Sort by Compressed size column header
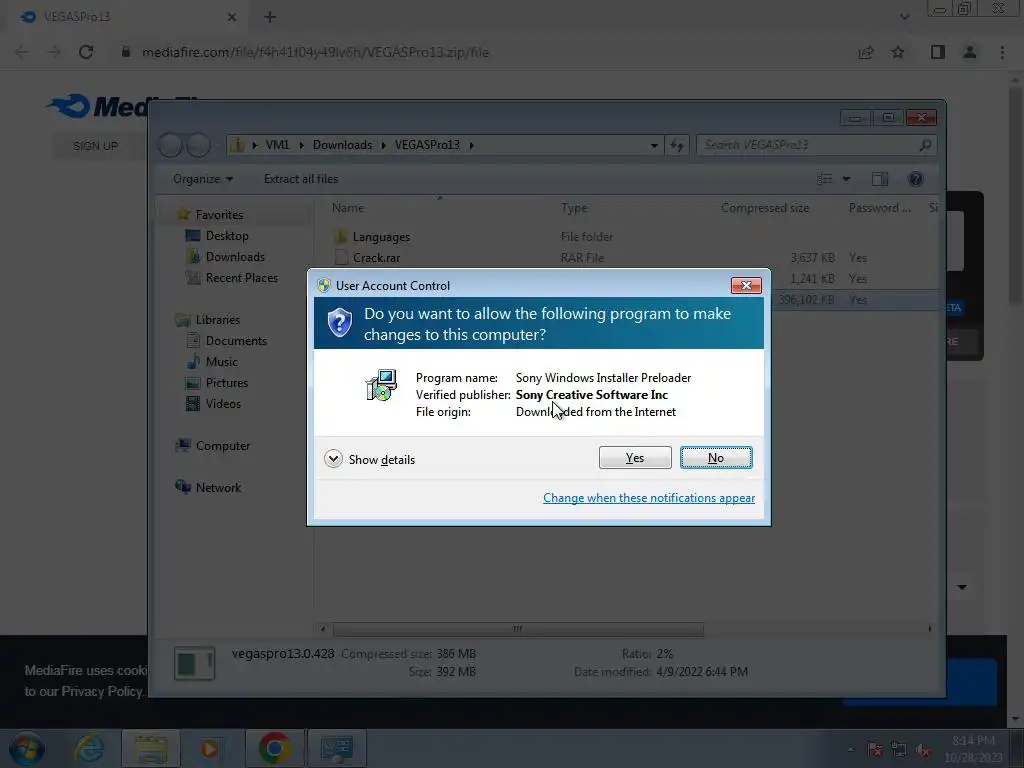Screen dimensions: 1024x768 coord(765,208)
